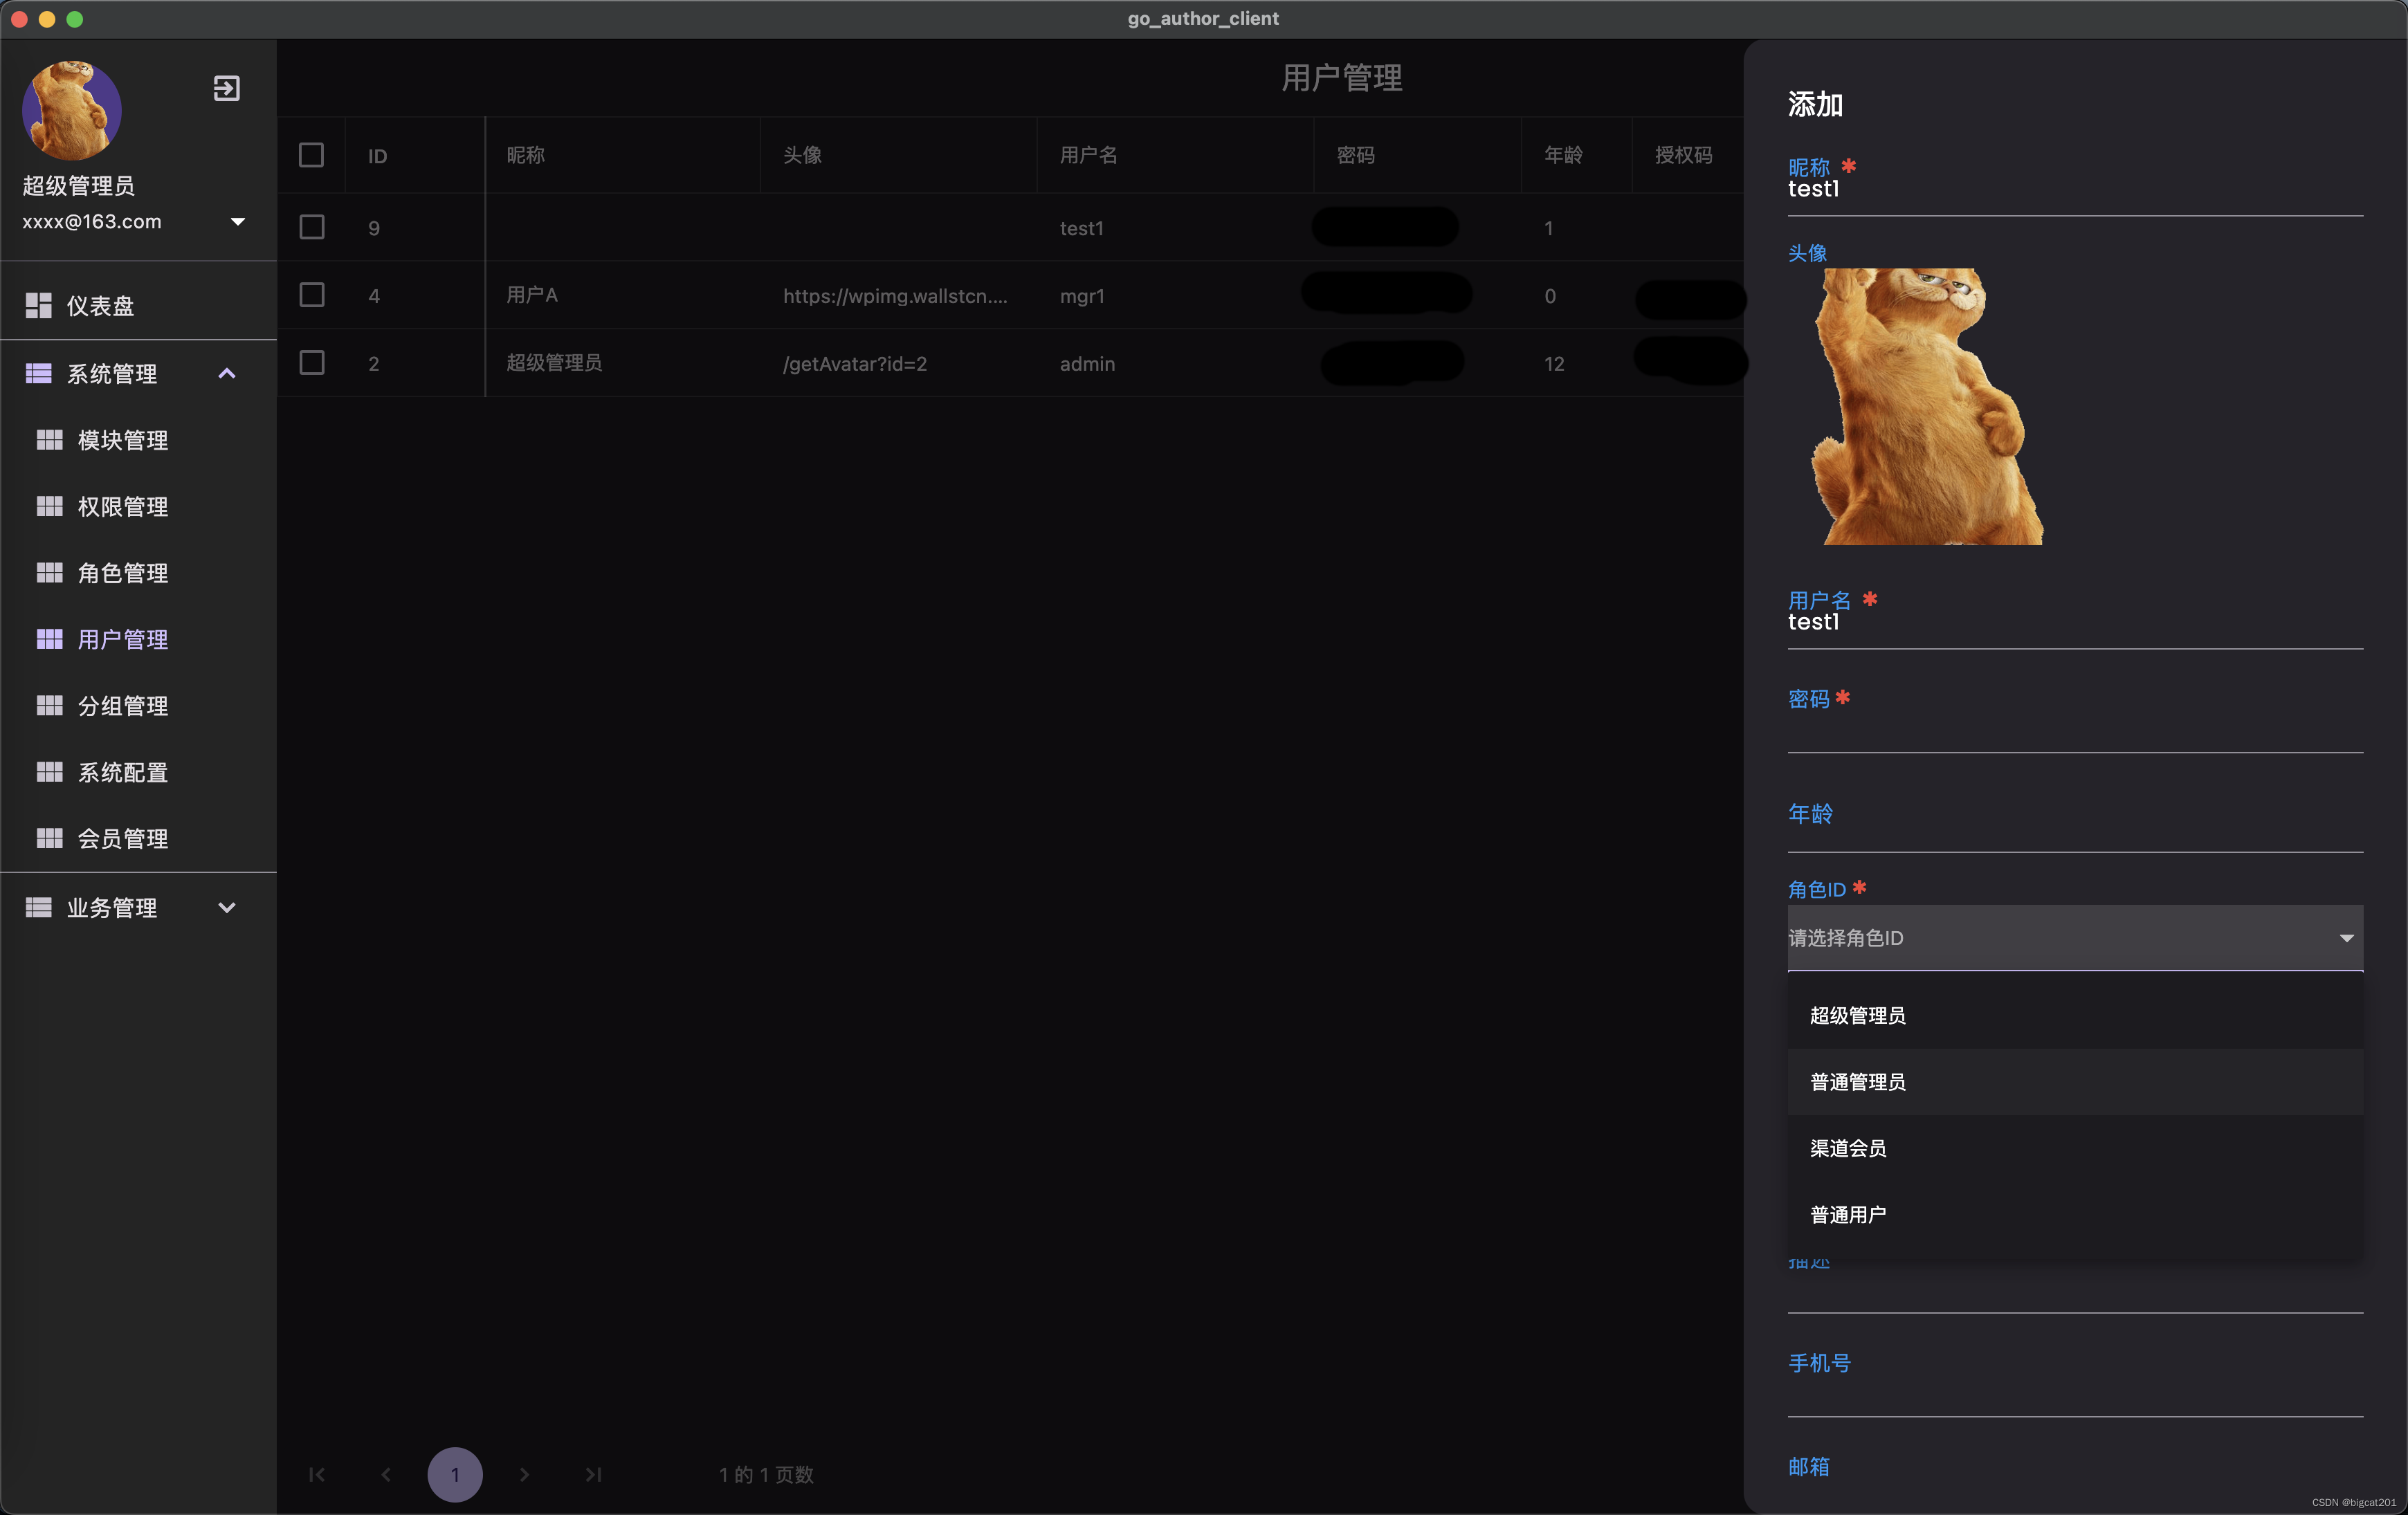2408x1515 pixels.
Task: Open the account email dropdown
Action: click(238, 222)
